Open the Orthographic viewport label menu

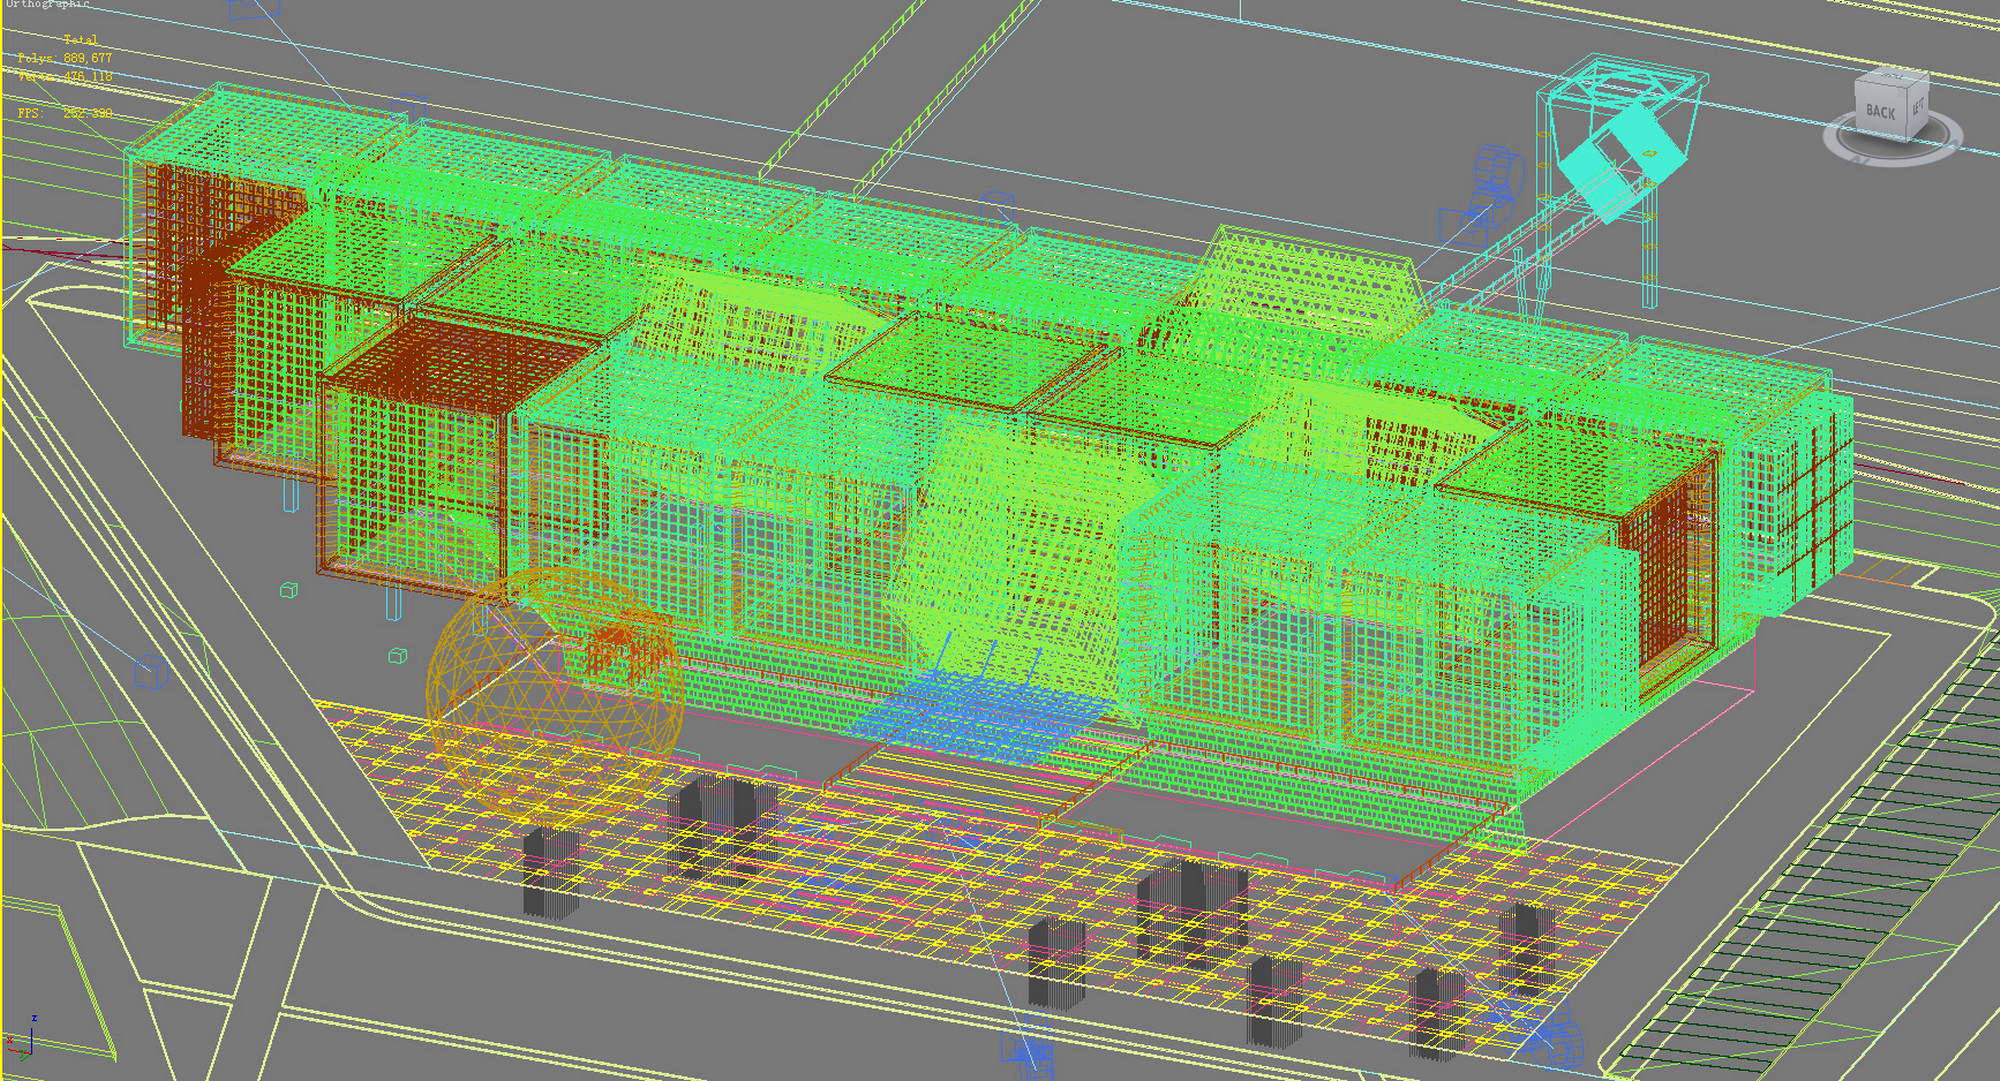[46, 4]
